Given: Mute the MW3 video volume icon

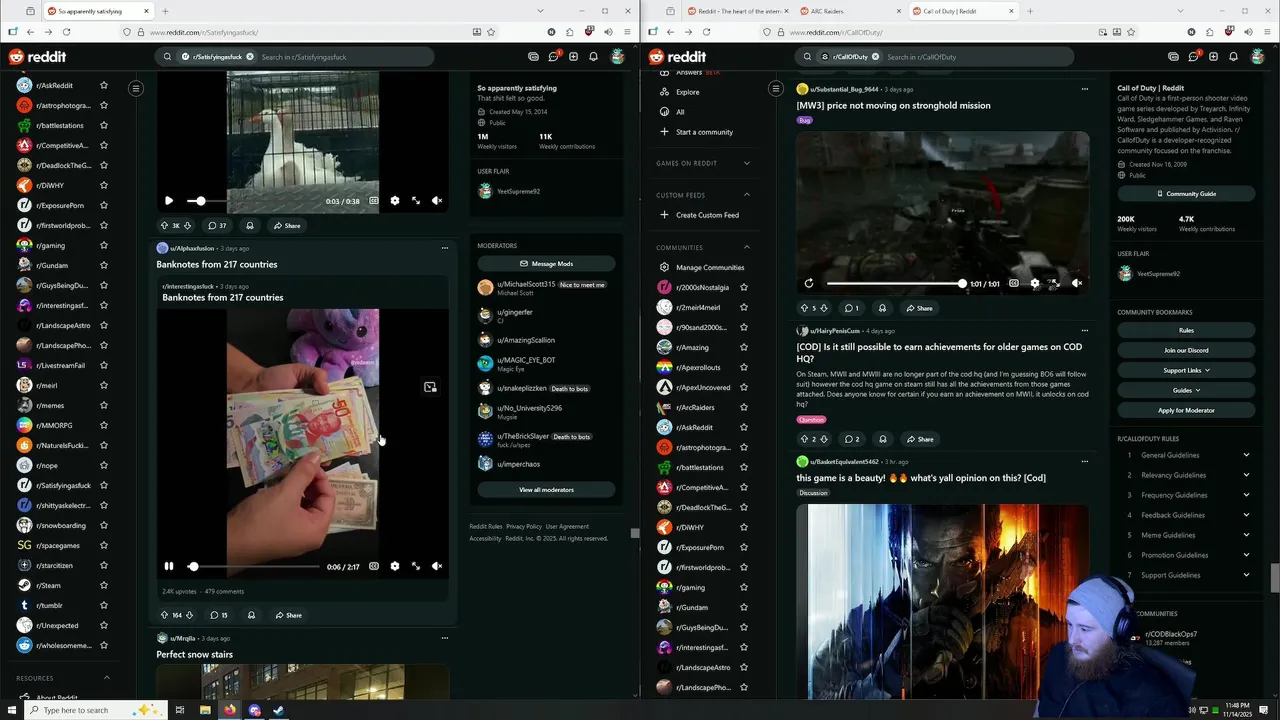Looking at the screenshot, I should click(1077, 283).
